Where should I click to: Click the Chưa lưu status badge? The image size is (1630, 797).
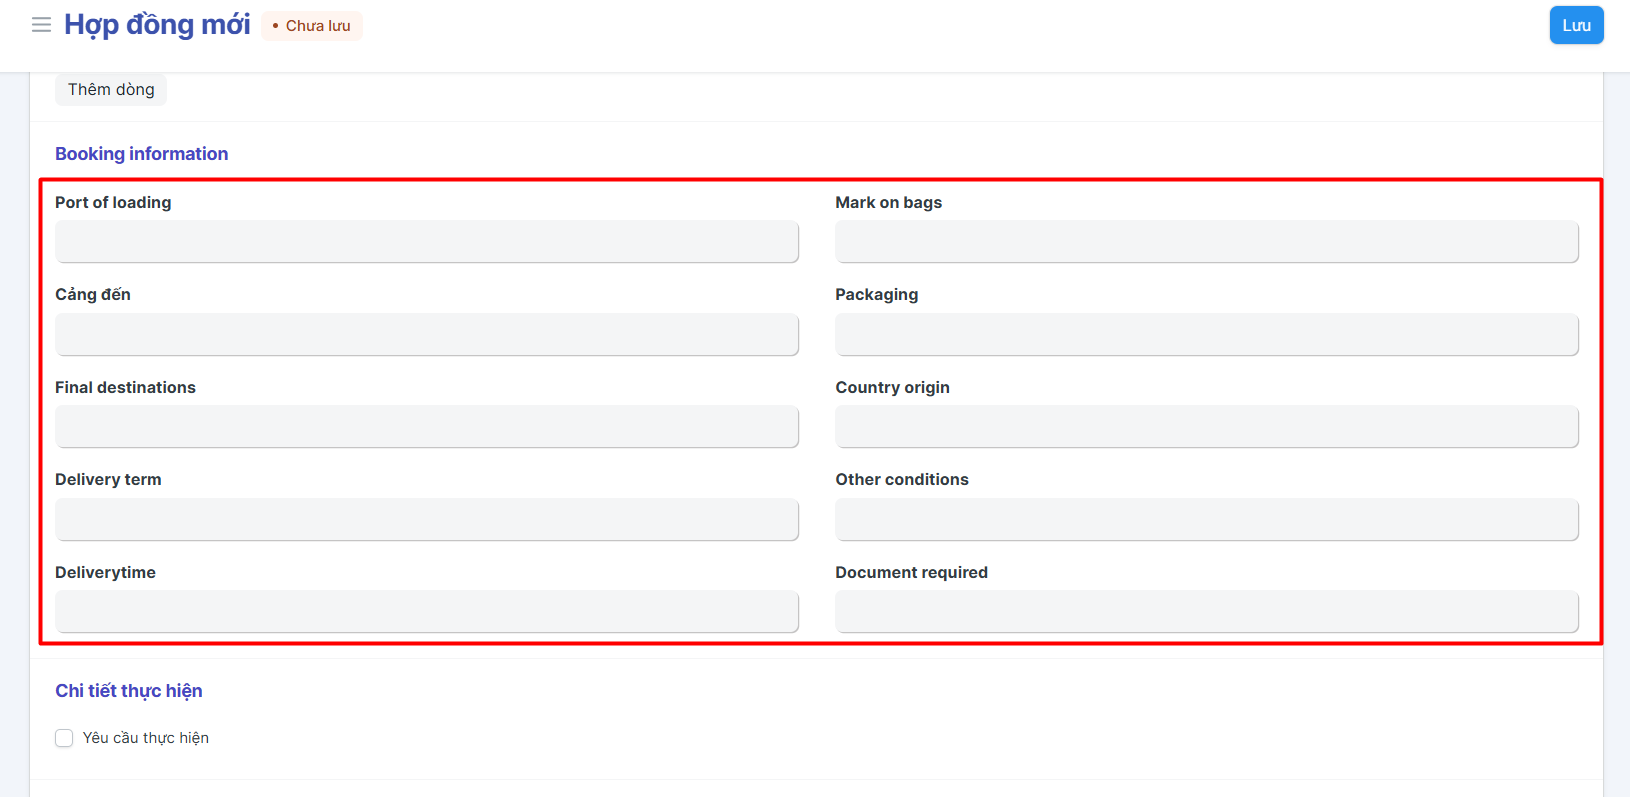(x=312, y=26)
